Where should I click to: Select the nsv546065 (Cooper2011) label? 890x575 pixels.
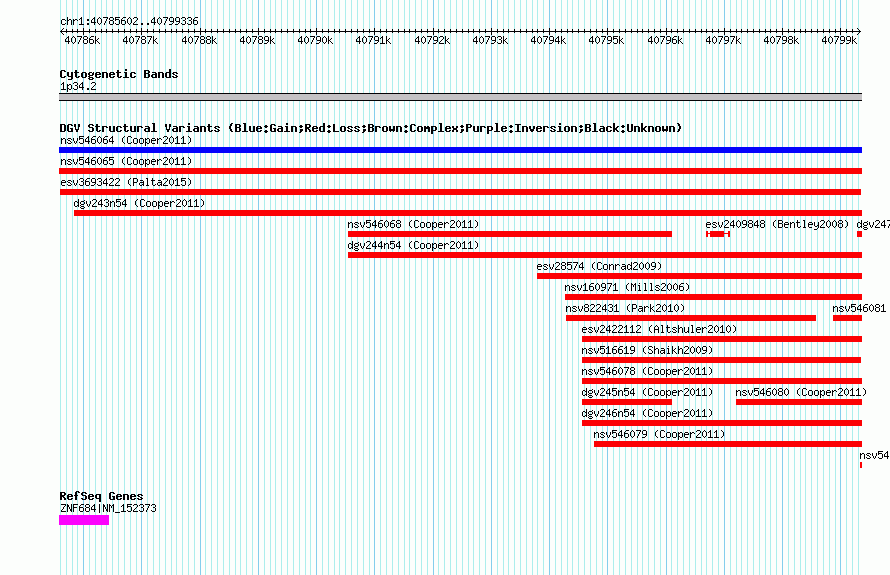[126, 161]
